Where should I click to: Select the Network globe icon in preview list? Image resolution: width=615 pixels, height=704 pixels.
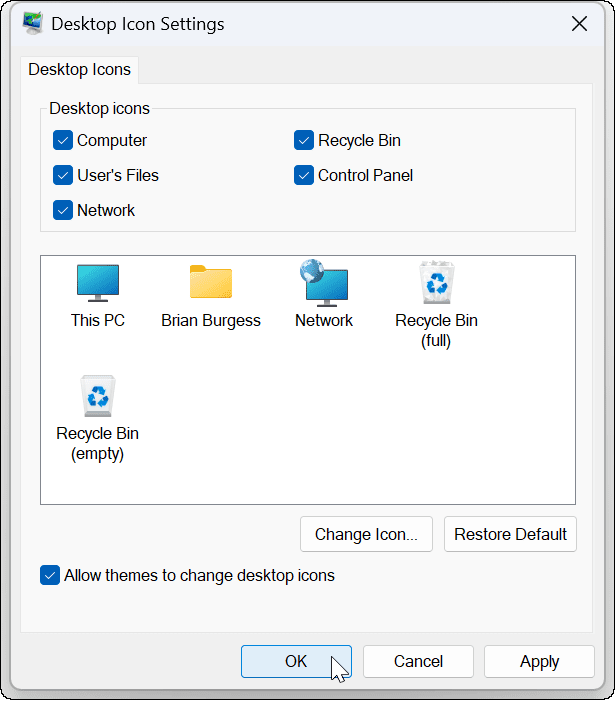(x=324, y=283)
